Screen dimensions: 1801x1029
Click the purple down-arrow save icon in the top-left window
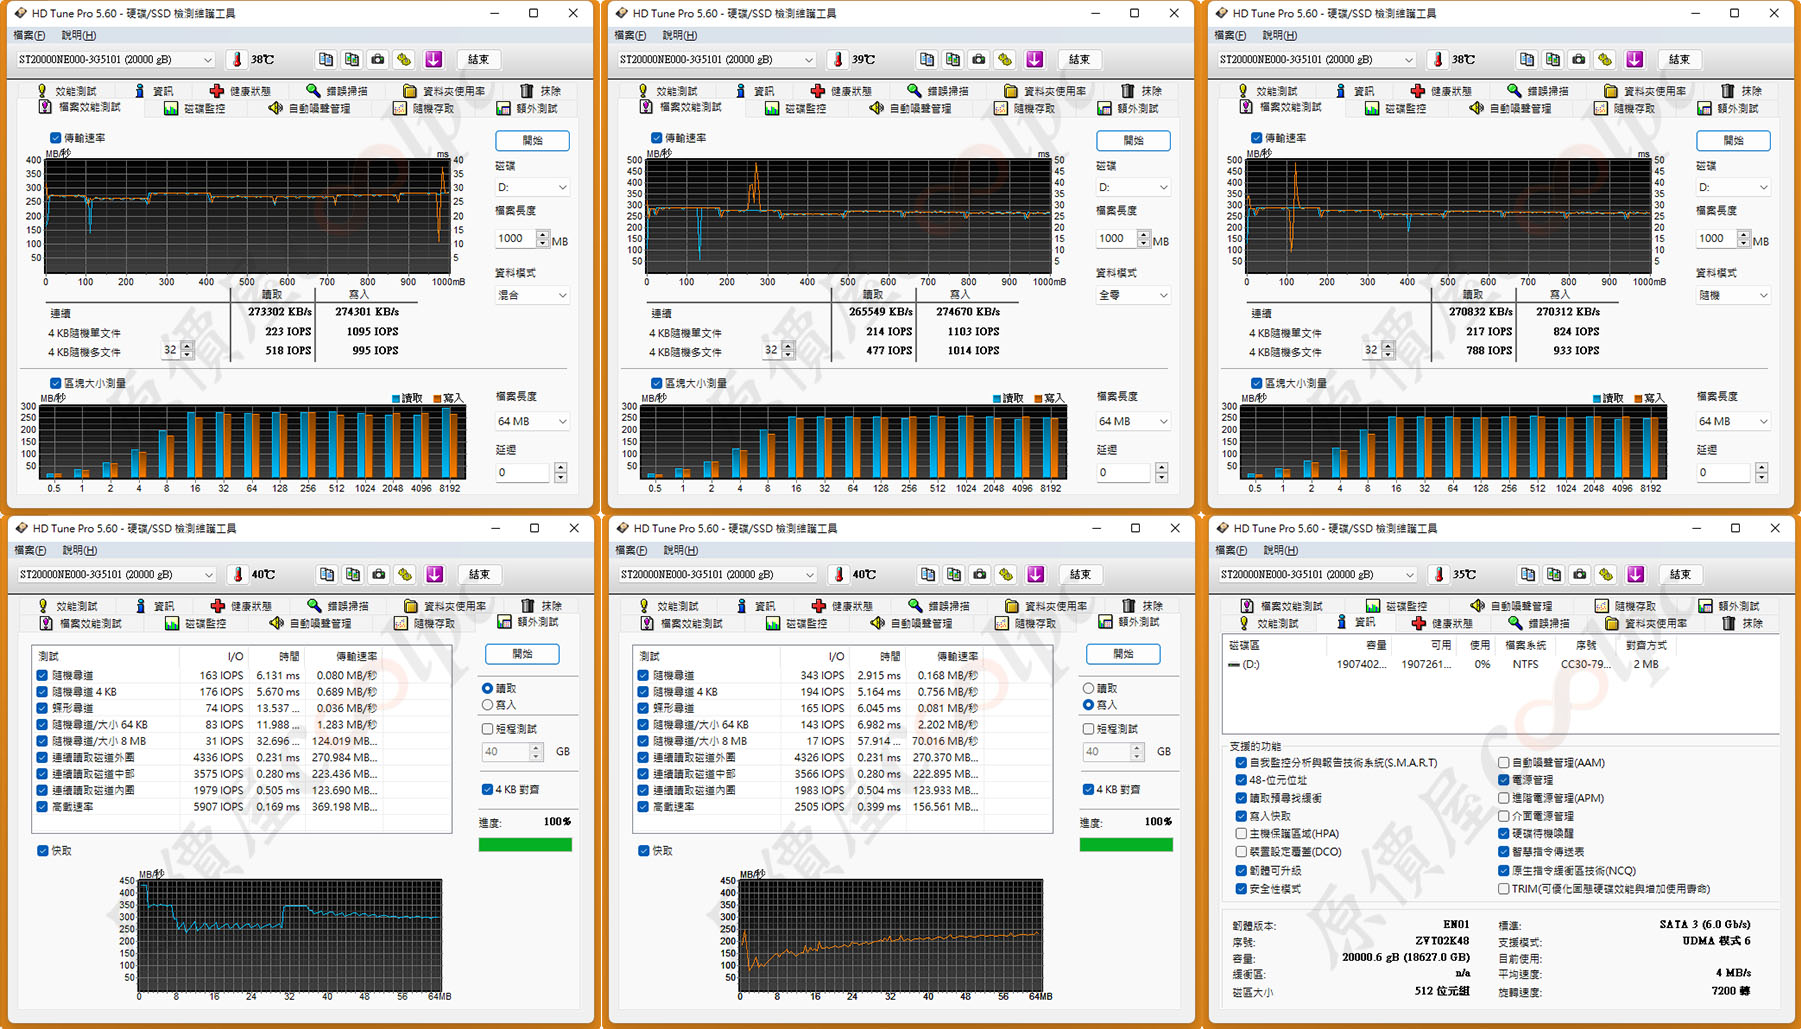click(x=434, y=59)
